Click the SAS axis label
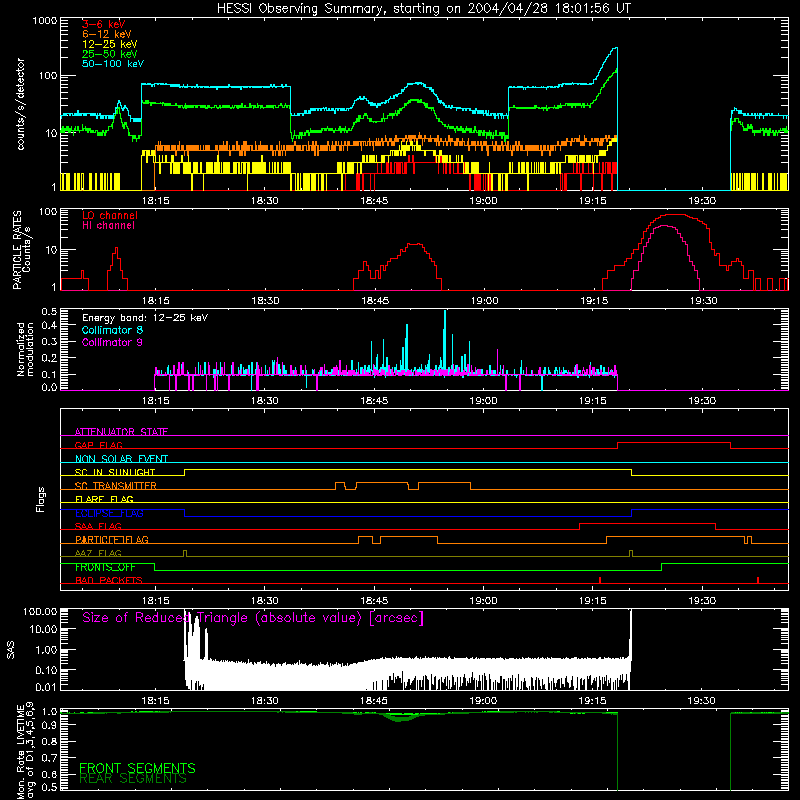The height and width of the screenshot is (800, 800). [x=10, y=650]
